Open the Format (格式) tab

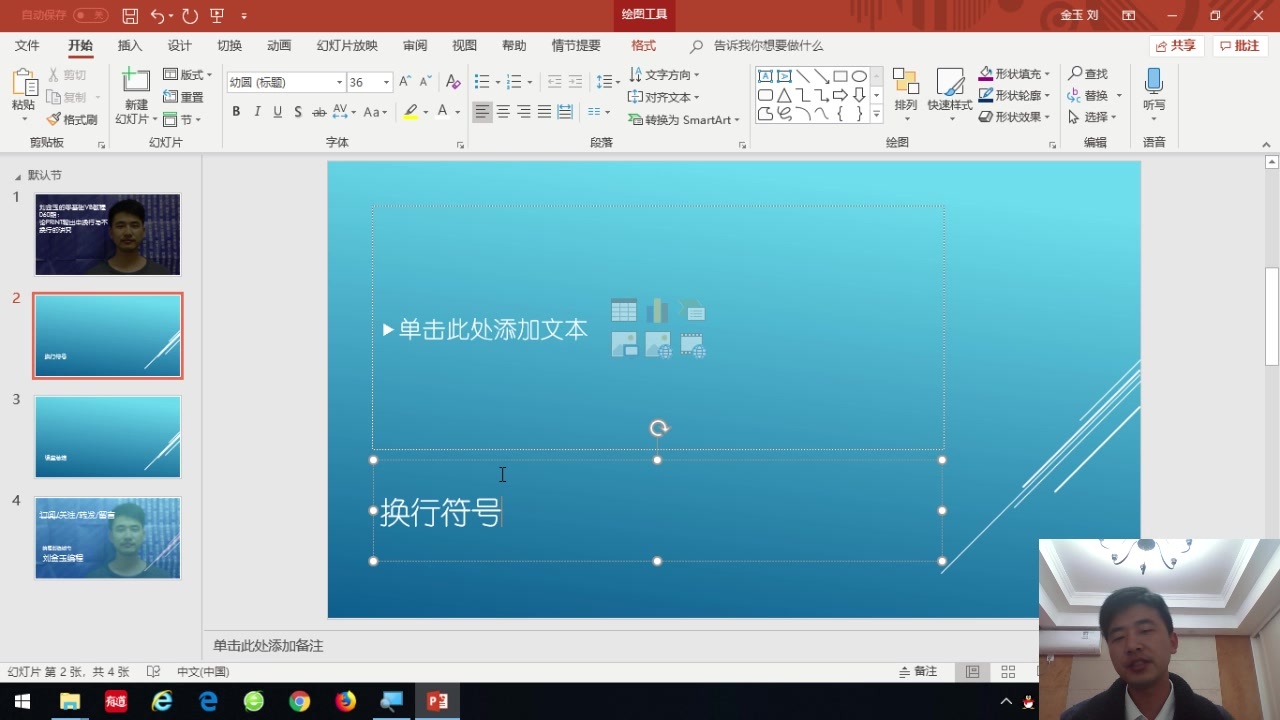click(x=644, y=46)
